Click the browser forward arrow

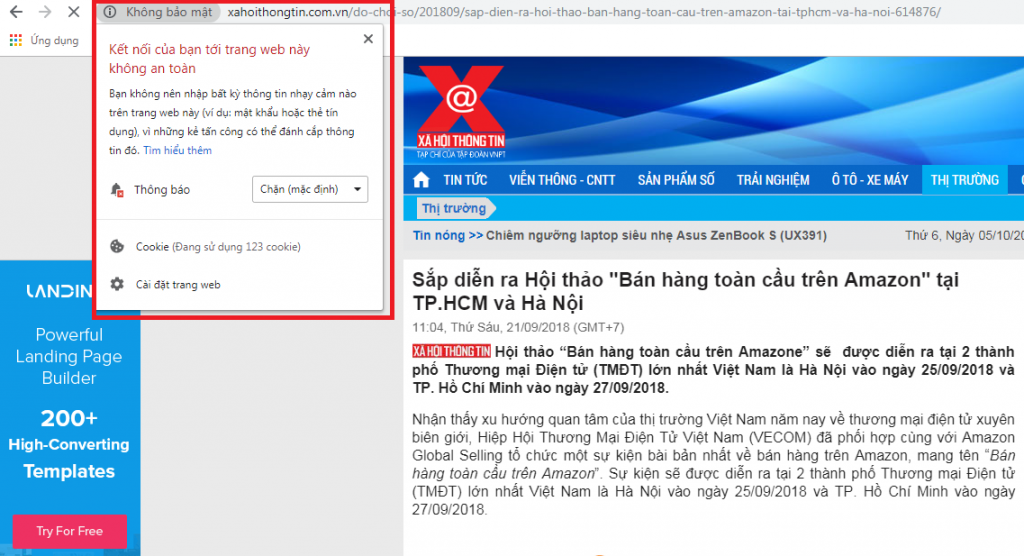(45, 12)
